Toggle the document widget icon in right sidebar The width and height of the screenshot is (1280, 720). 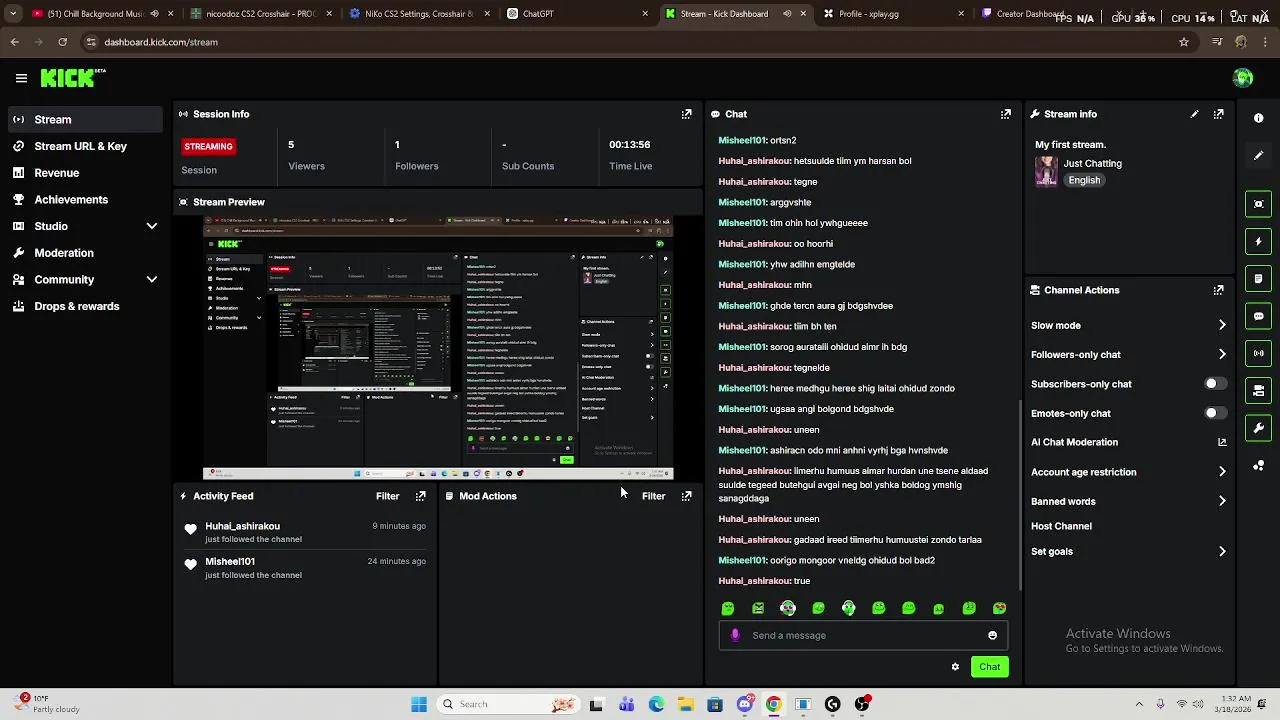[x=1258, y=278]
